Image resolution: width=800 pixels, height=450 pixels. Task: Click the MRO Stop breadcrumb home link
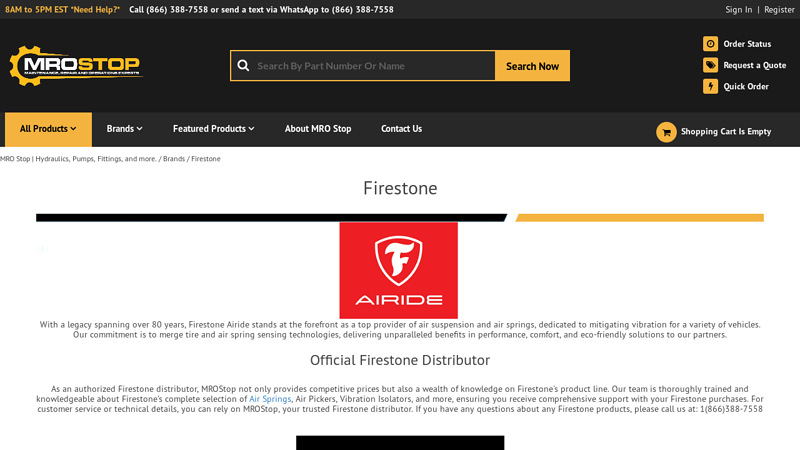[78, 159]
